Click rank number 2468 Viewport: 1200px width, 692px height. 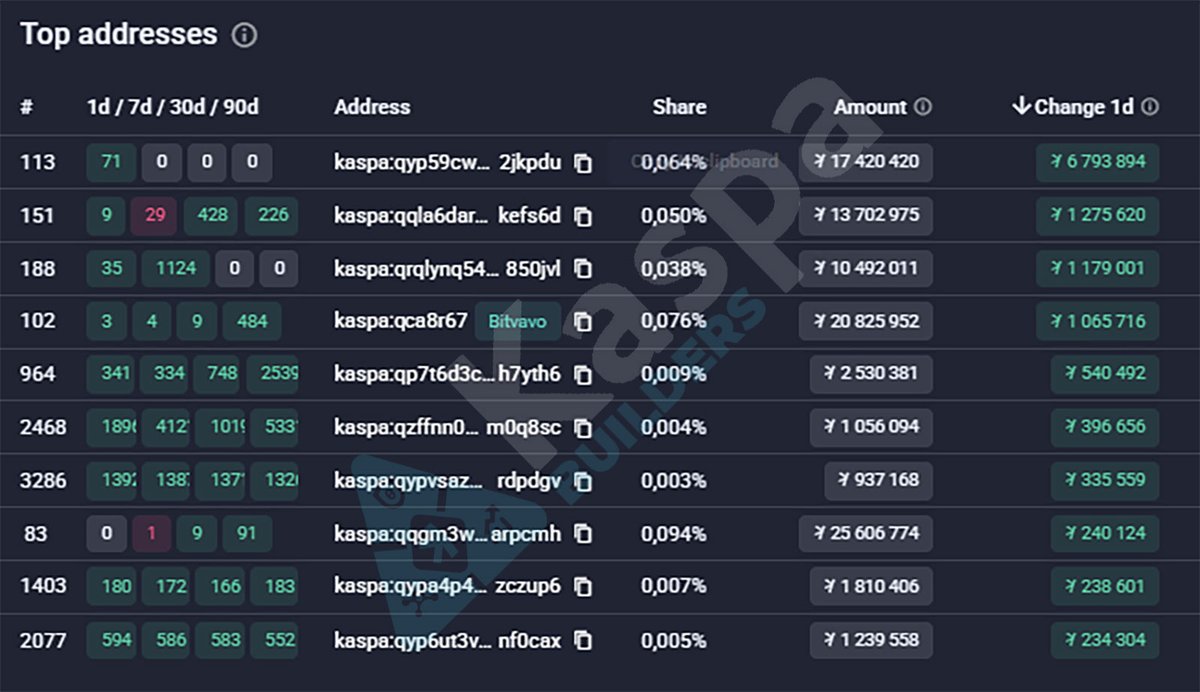[x=43, y=427]
